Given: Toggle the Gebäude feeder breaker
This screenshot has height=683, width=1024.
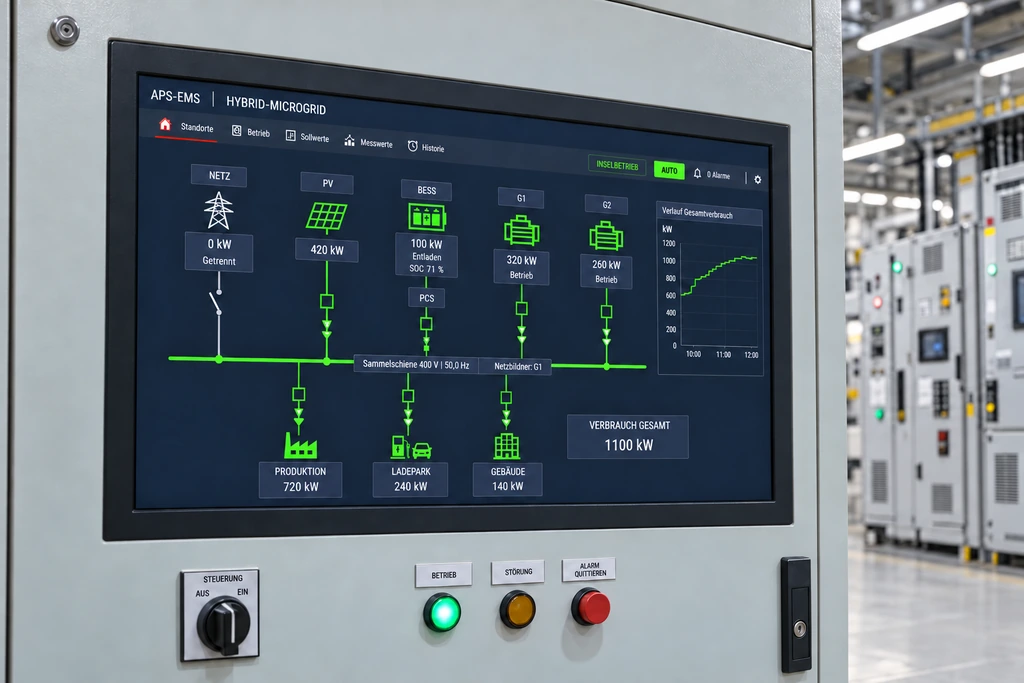Looking at the screenshot, I should pyautogui.click(x=506, y=397).
